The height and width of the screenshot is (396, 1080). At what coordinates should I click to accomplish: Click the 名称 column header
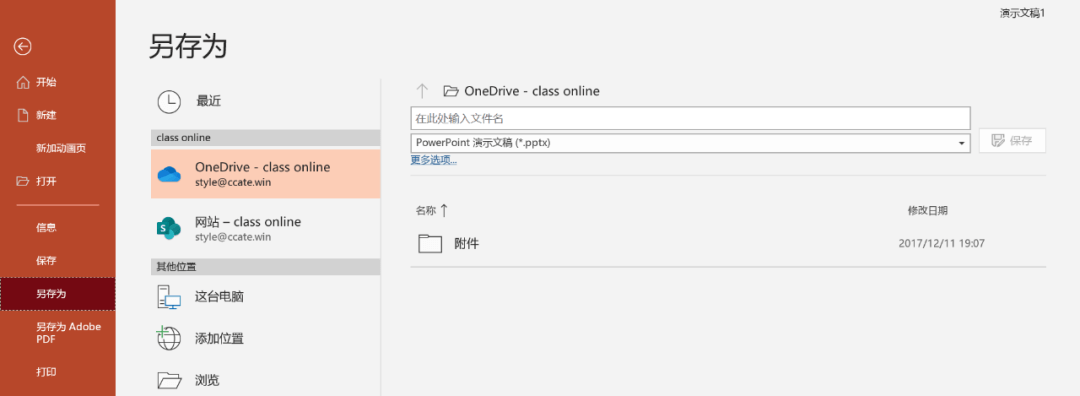coord(425,210)
